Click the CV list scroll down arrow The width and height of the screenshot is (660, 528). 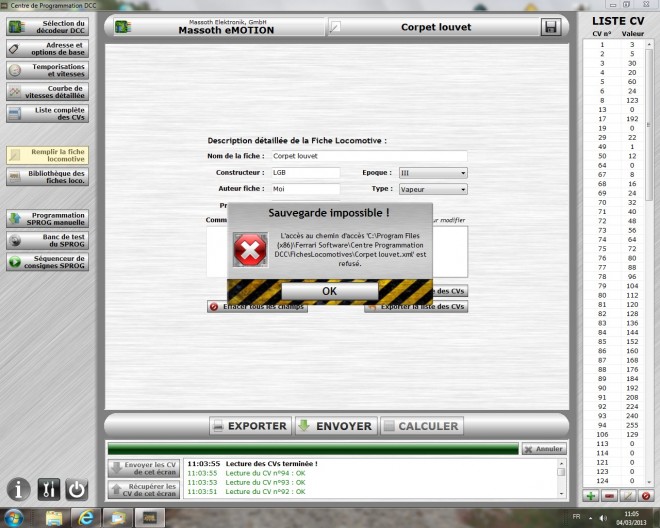point(649,482)
